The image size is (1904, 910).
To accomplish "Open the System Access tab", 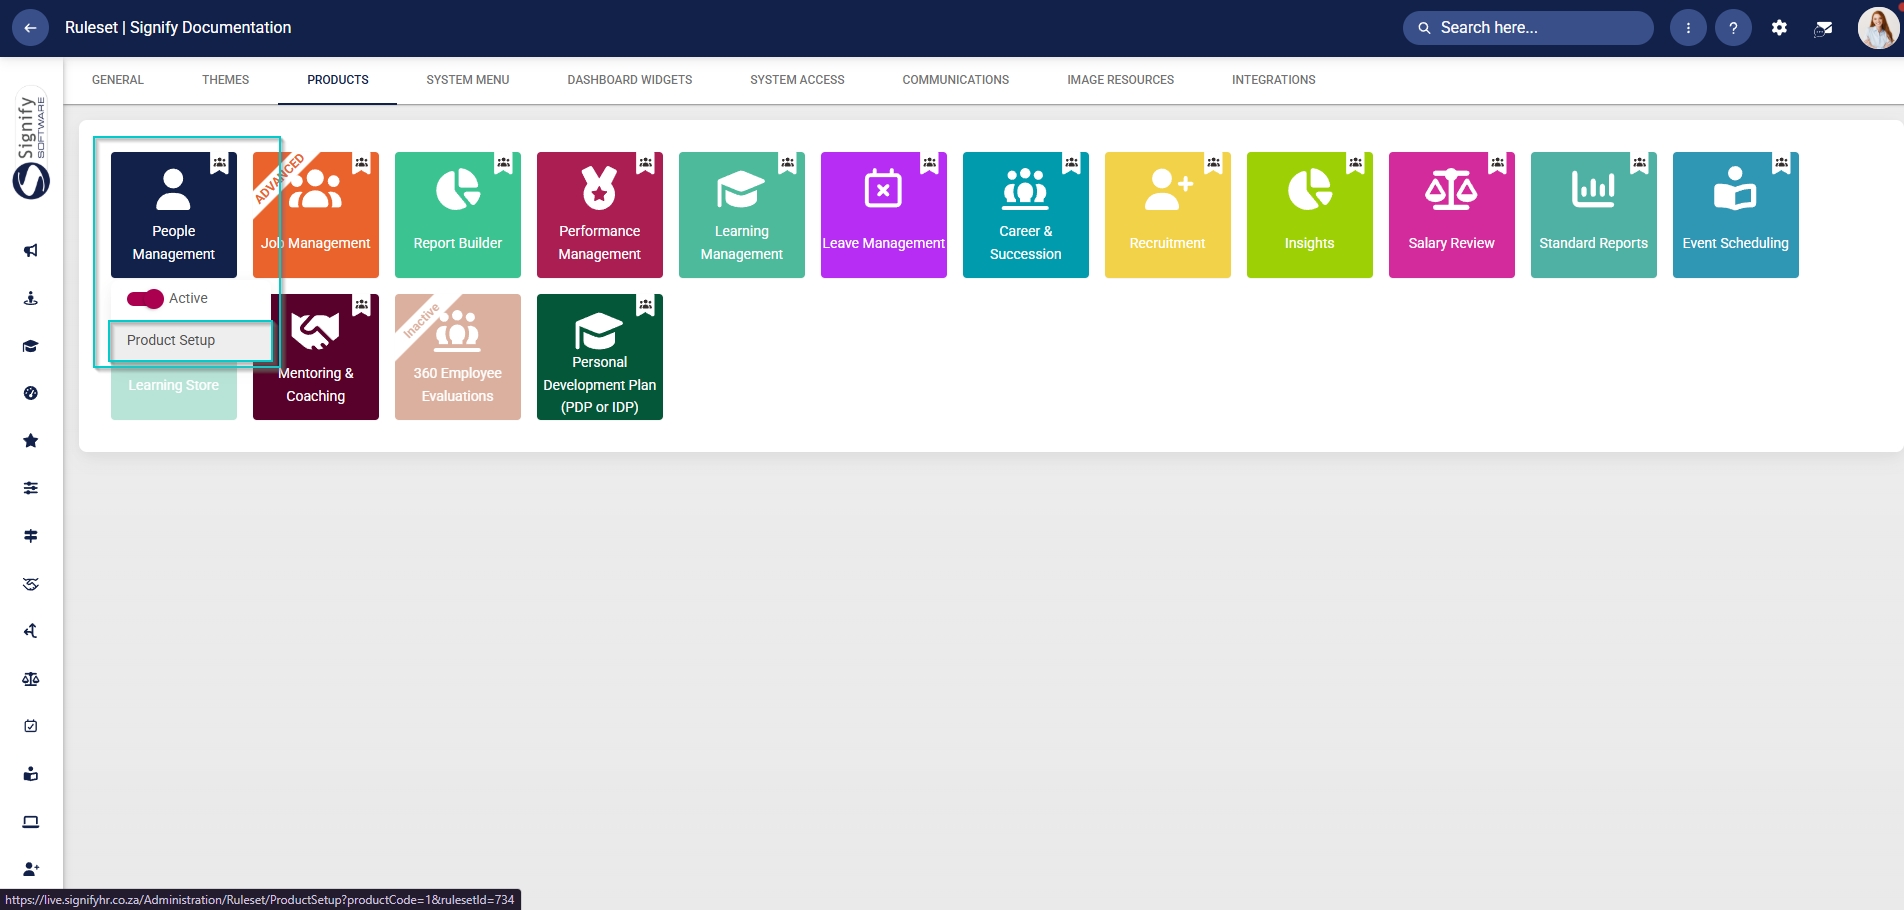I will click(798, 80).
